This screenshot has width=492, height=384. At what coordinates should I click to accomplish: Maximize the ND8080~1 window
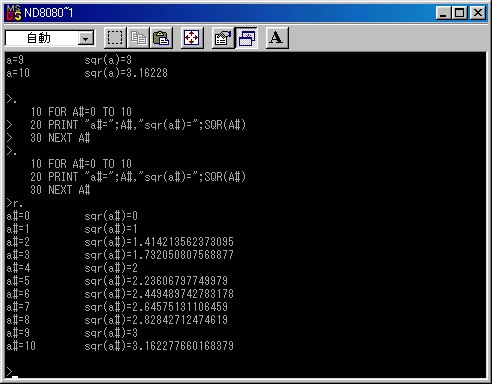(x=460, y=13)
